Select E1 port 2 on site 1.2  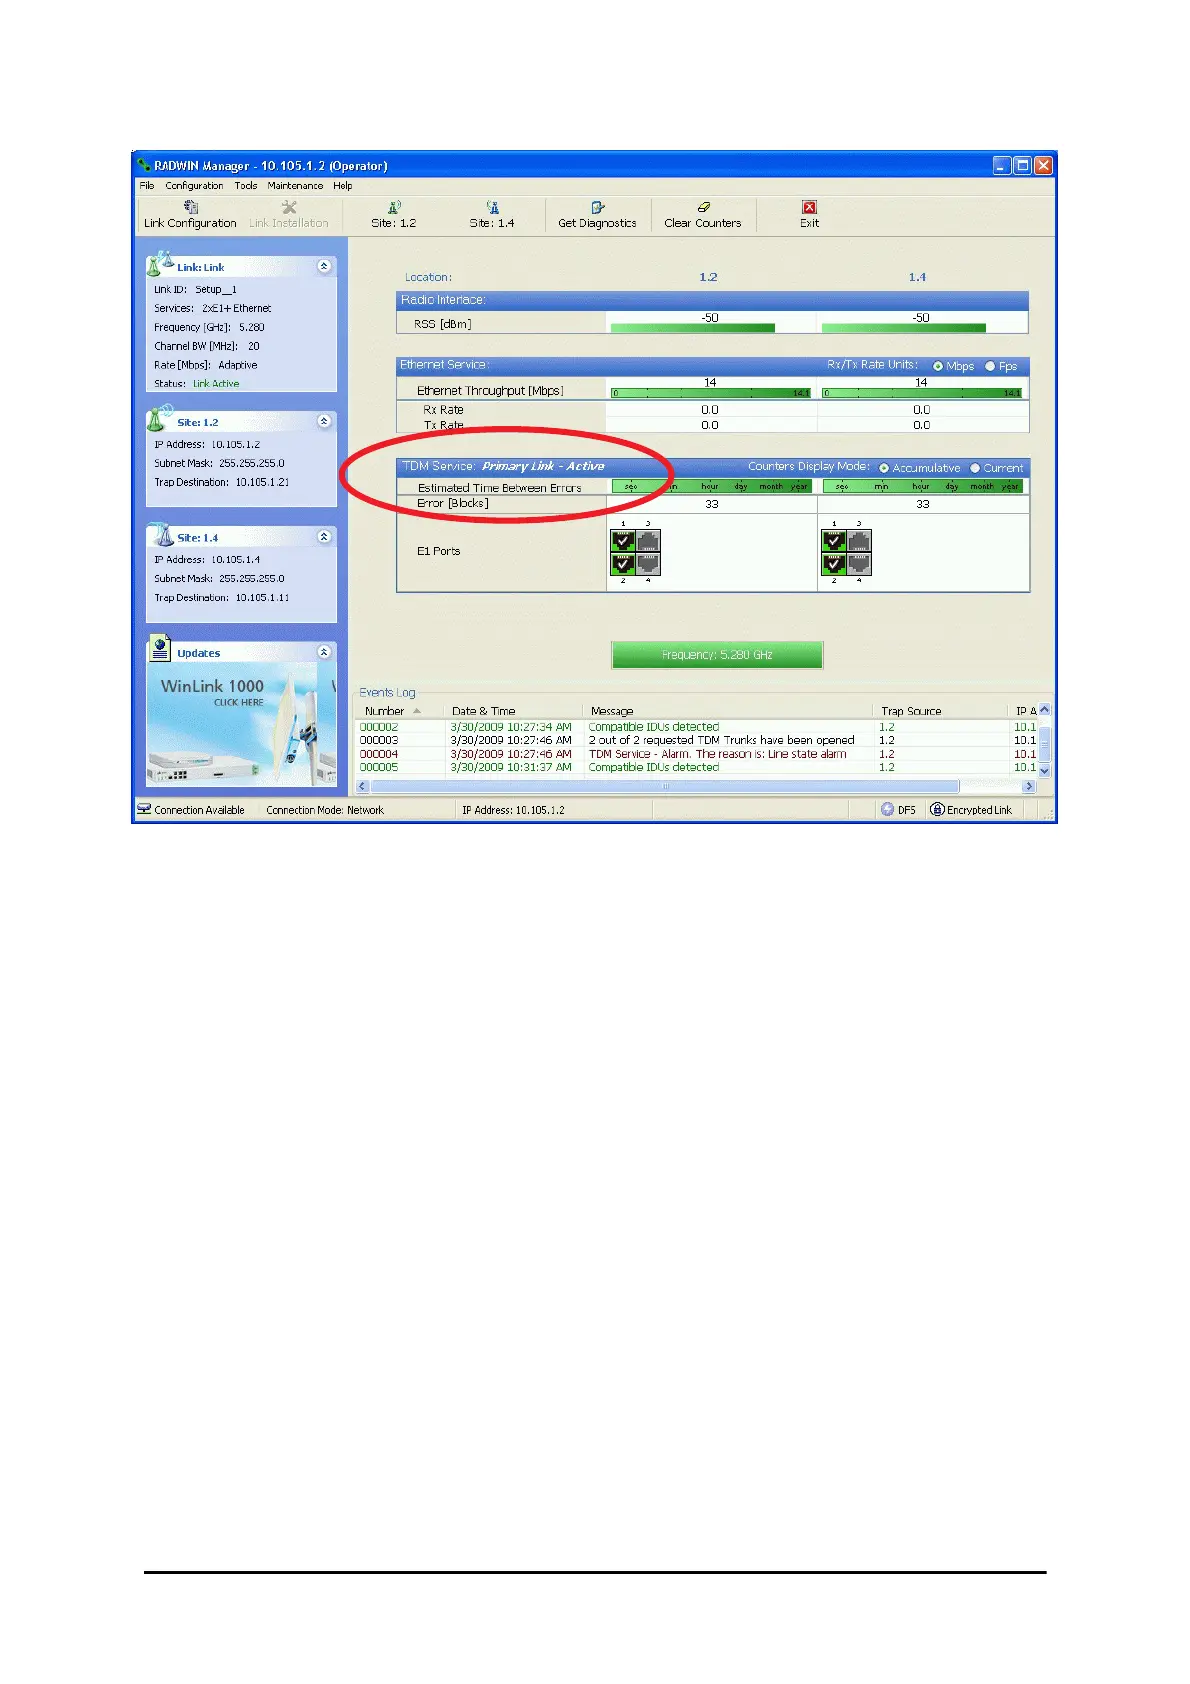(623, 564)
